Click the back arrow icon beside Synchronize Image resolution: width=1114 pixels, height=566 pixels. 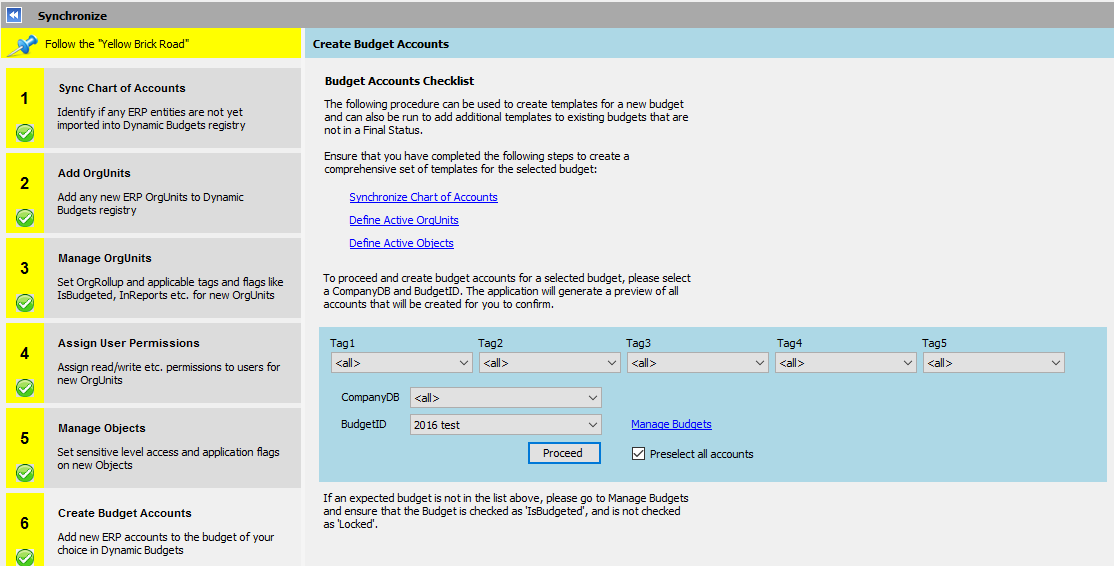(x=13, y=15)
